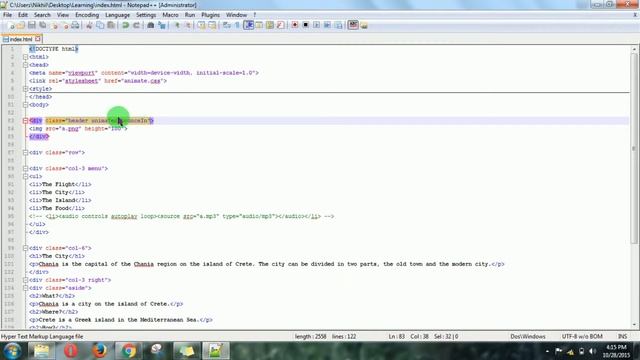640x360 pixels.
Task: Open the Language menu
Action: 117,15
